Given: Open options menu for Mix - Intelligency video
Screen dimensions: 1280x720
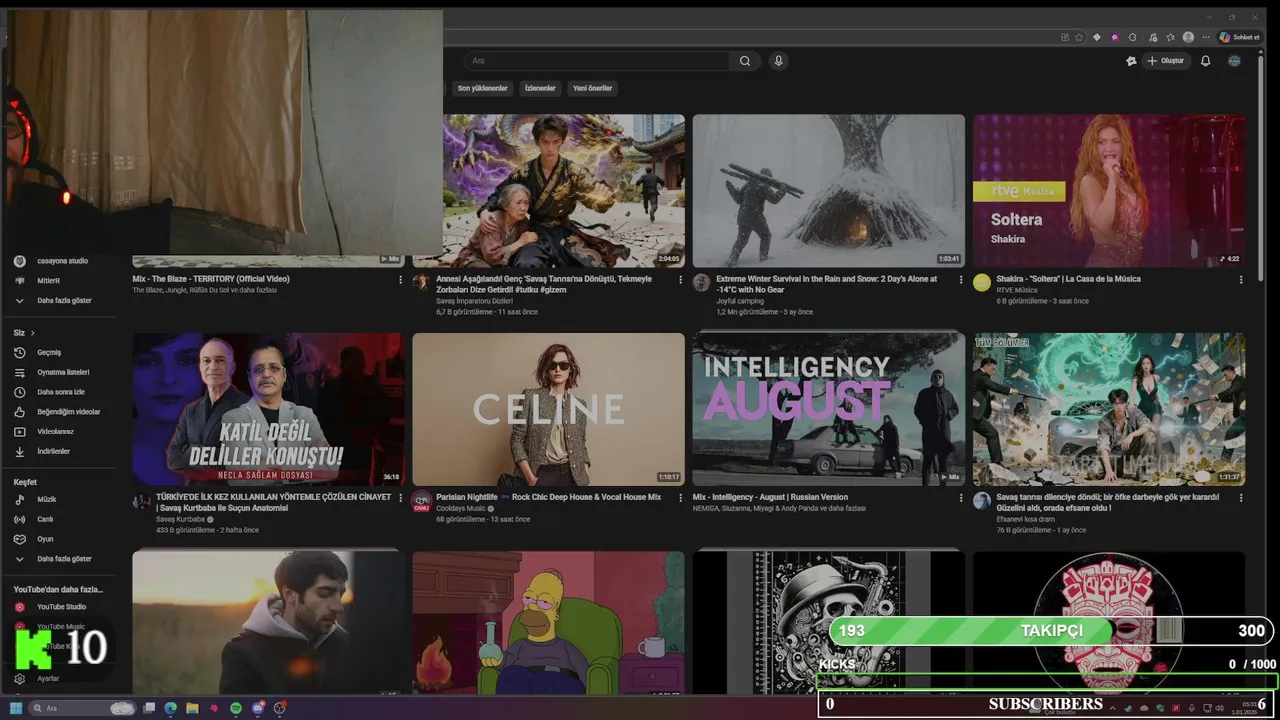Looking at the screenshot, I should click(961, 498).
